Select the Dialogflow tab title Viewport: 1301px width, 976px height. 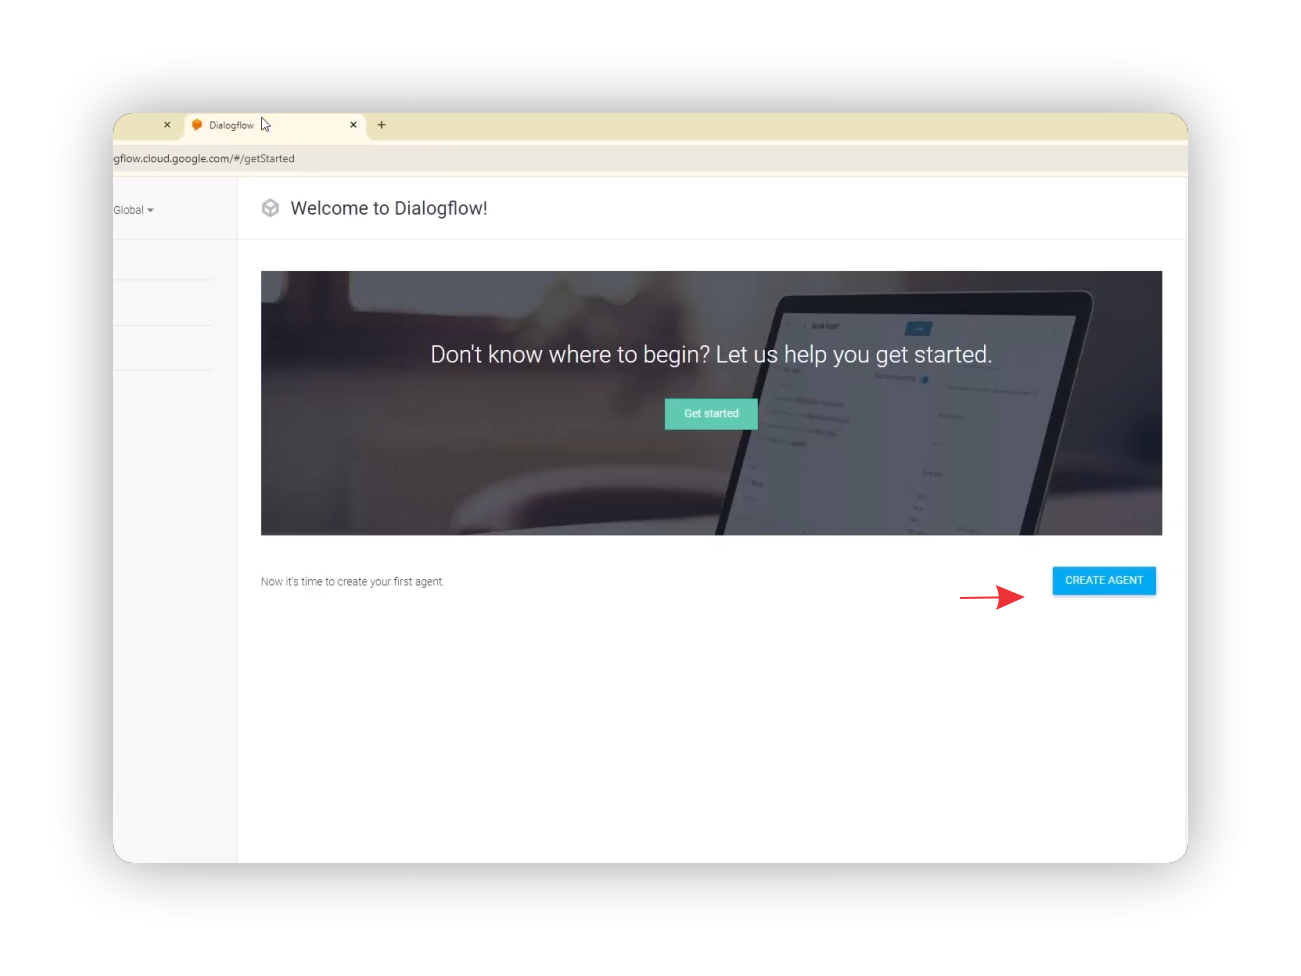tap(231, 126)
